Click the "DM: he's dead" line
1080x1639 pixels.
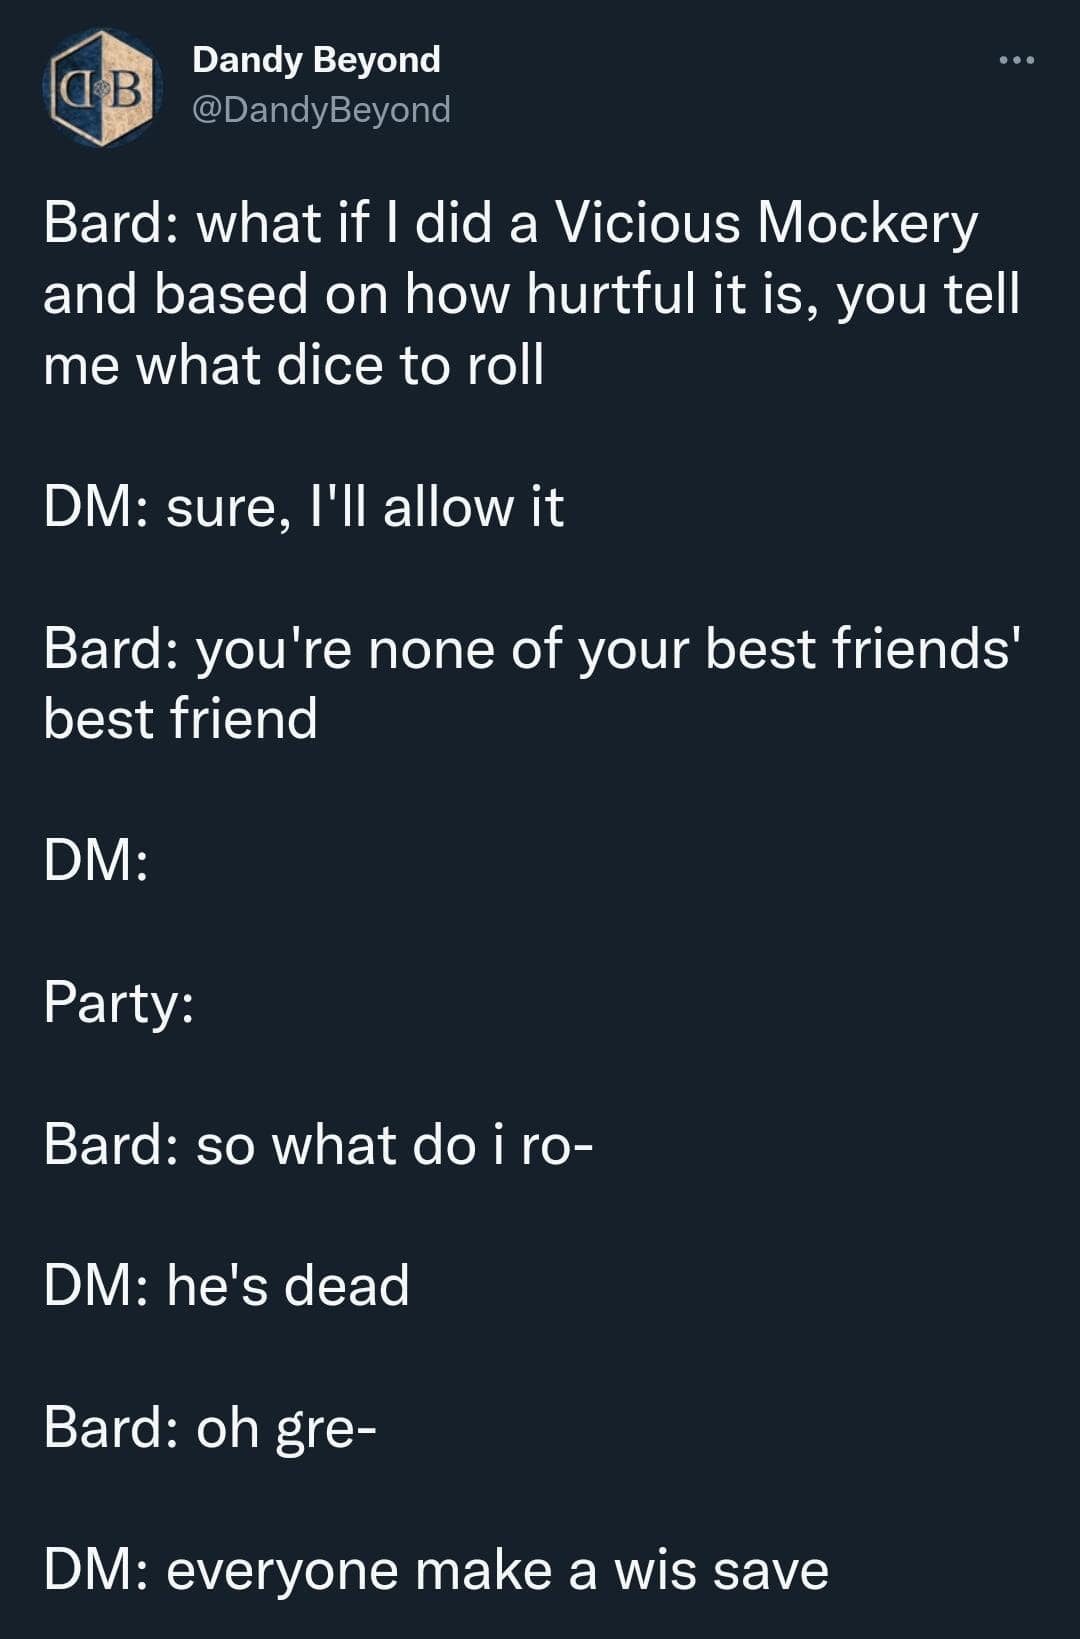point(226,1286)
